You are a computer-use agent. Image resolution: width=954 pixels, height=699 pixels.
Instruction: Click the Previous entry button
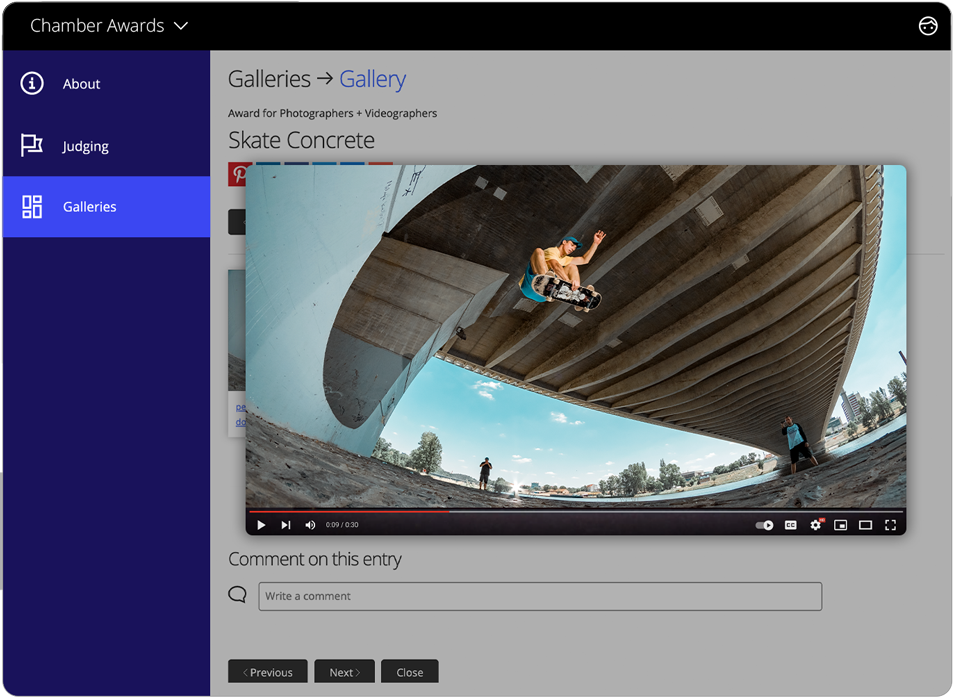267,671
